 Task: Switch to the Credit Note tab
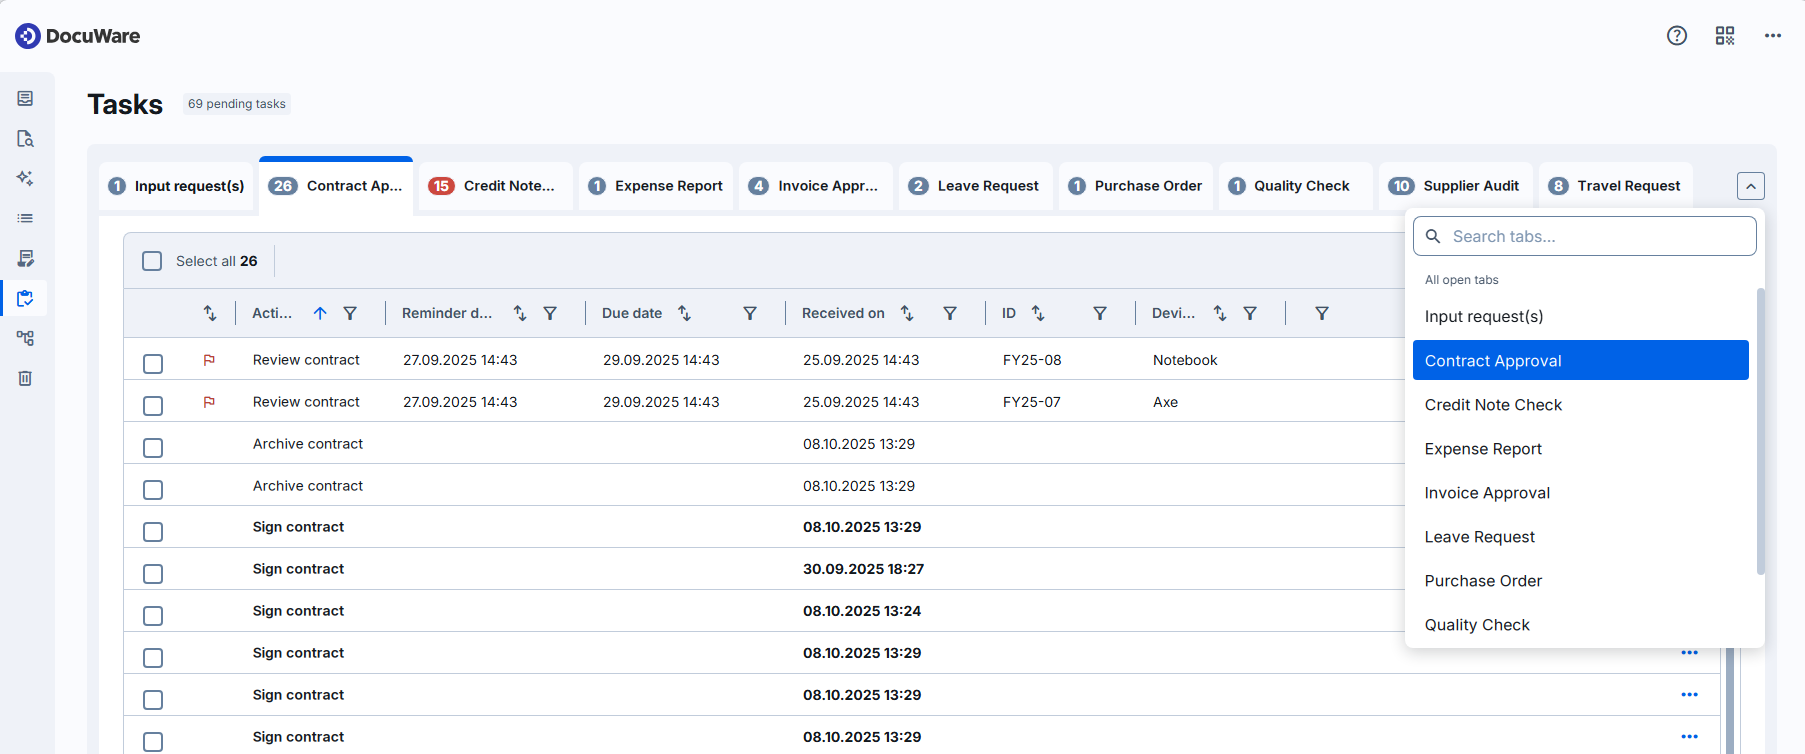pos(496,186)
